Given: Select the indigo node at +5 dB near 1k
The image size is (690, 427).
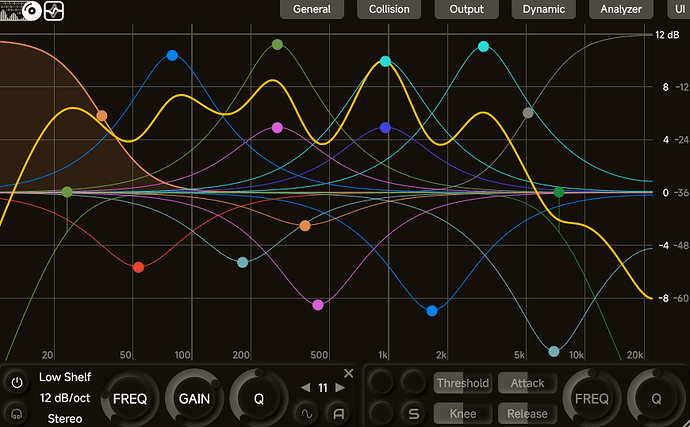Looking at the screenshot, I should (x=385, y=128).
